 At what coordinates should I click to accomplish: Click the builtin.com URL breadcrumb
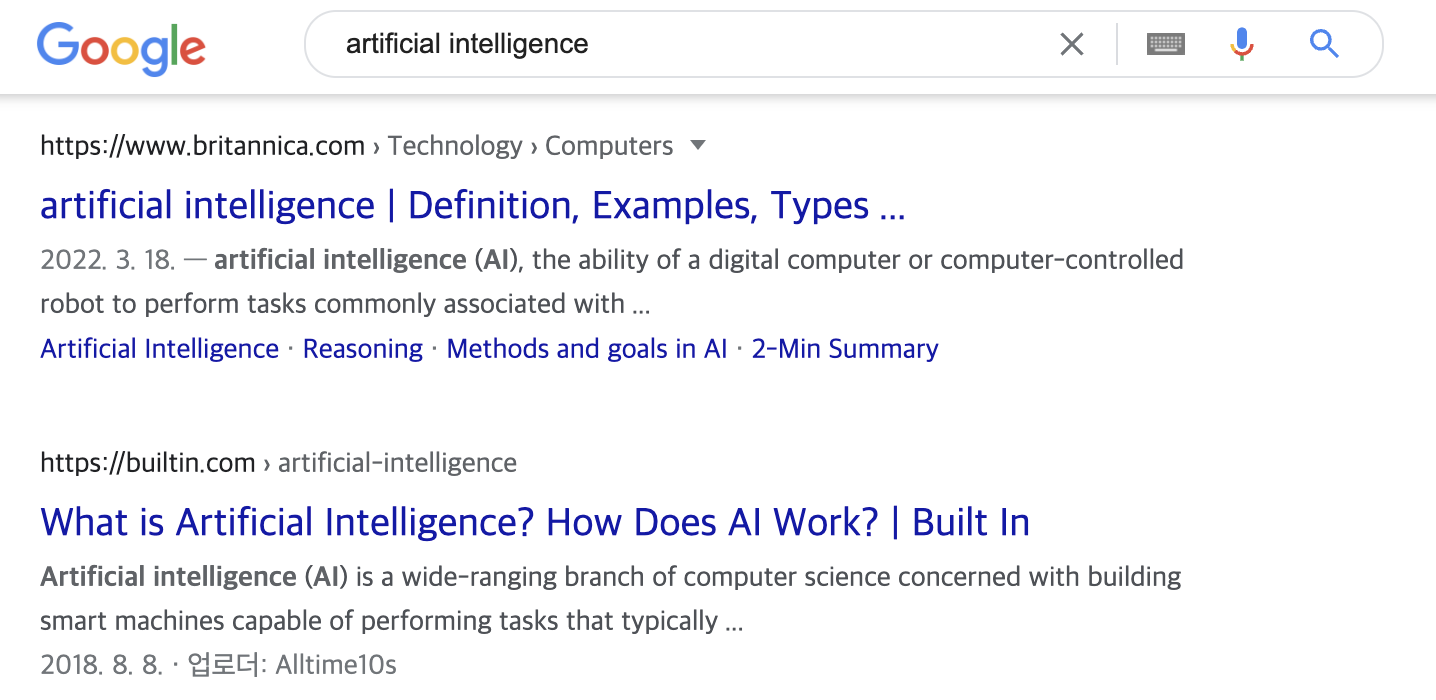(x=148, y=463)
